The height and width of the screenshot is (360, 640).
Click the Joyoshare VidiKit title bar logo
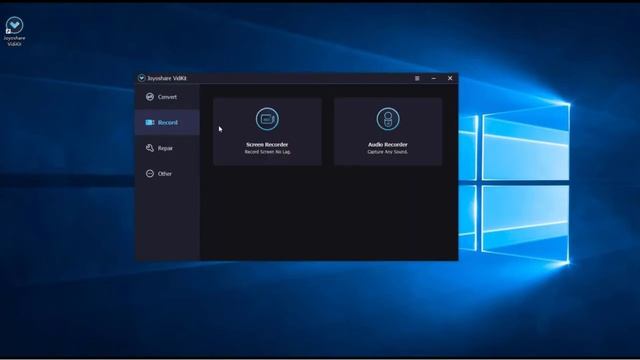click(142, 78)
